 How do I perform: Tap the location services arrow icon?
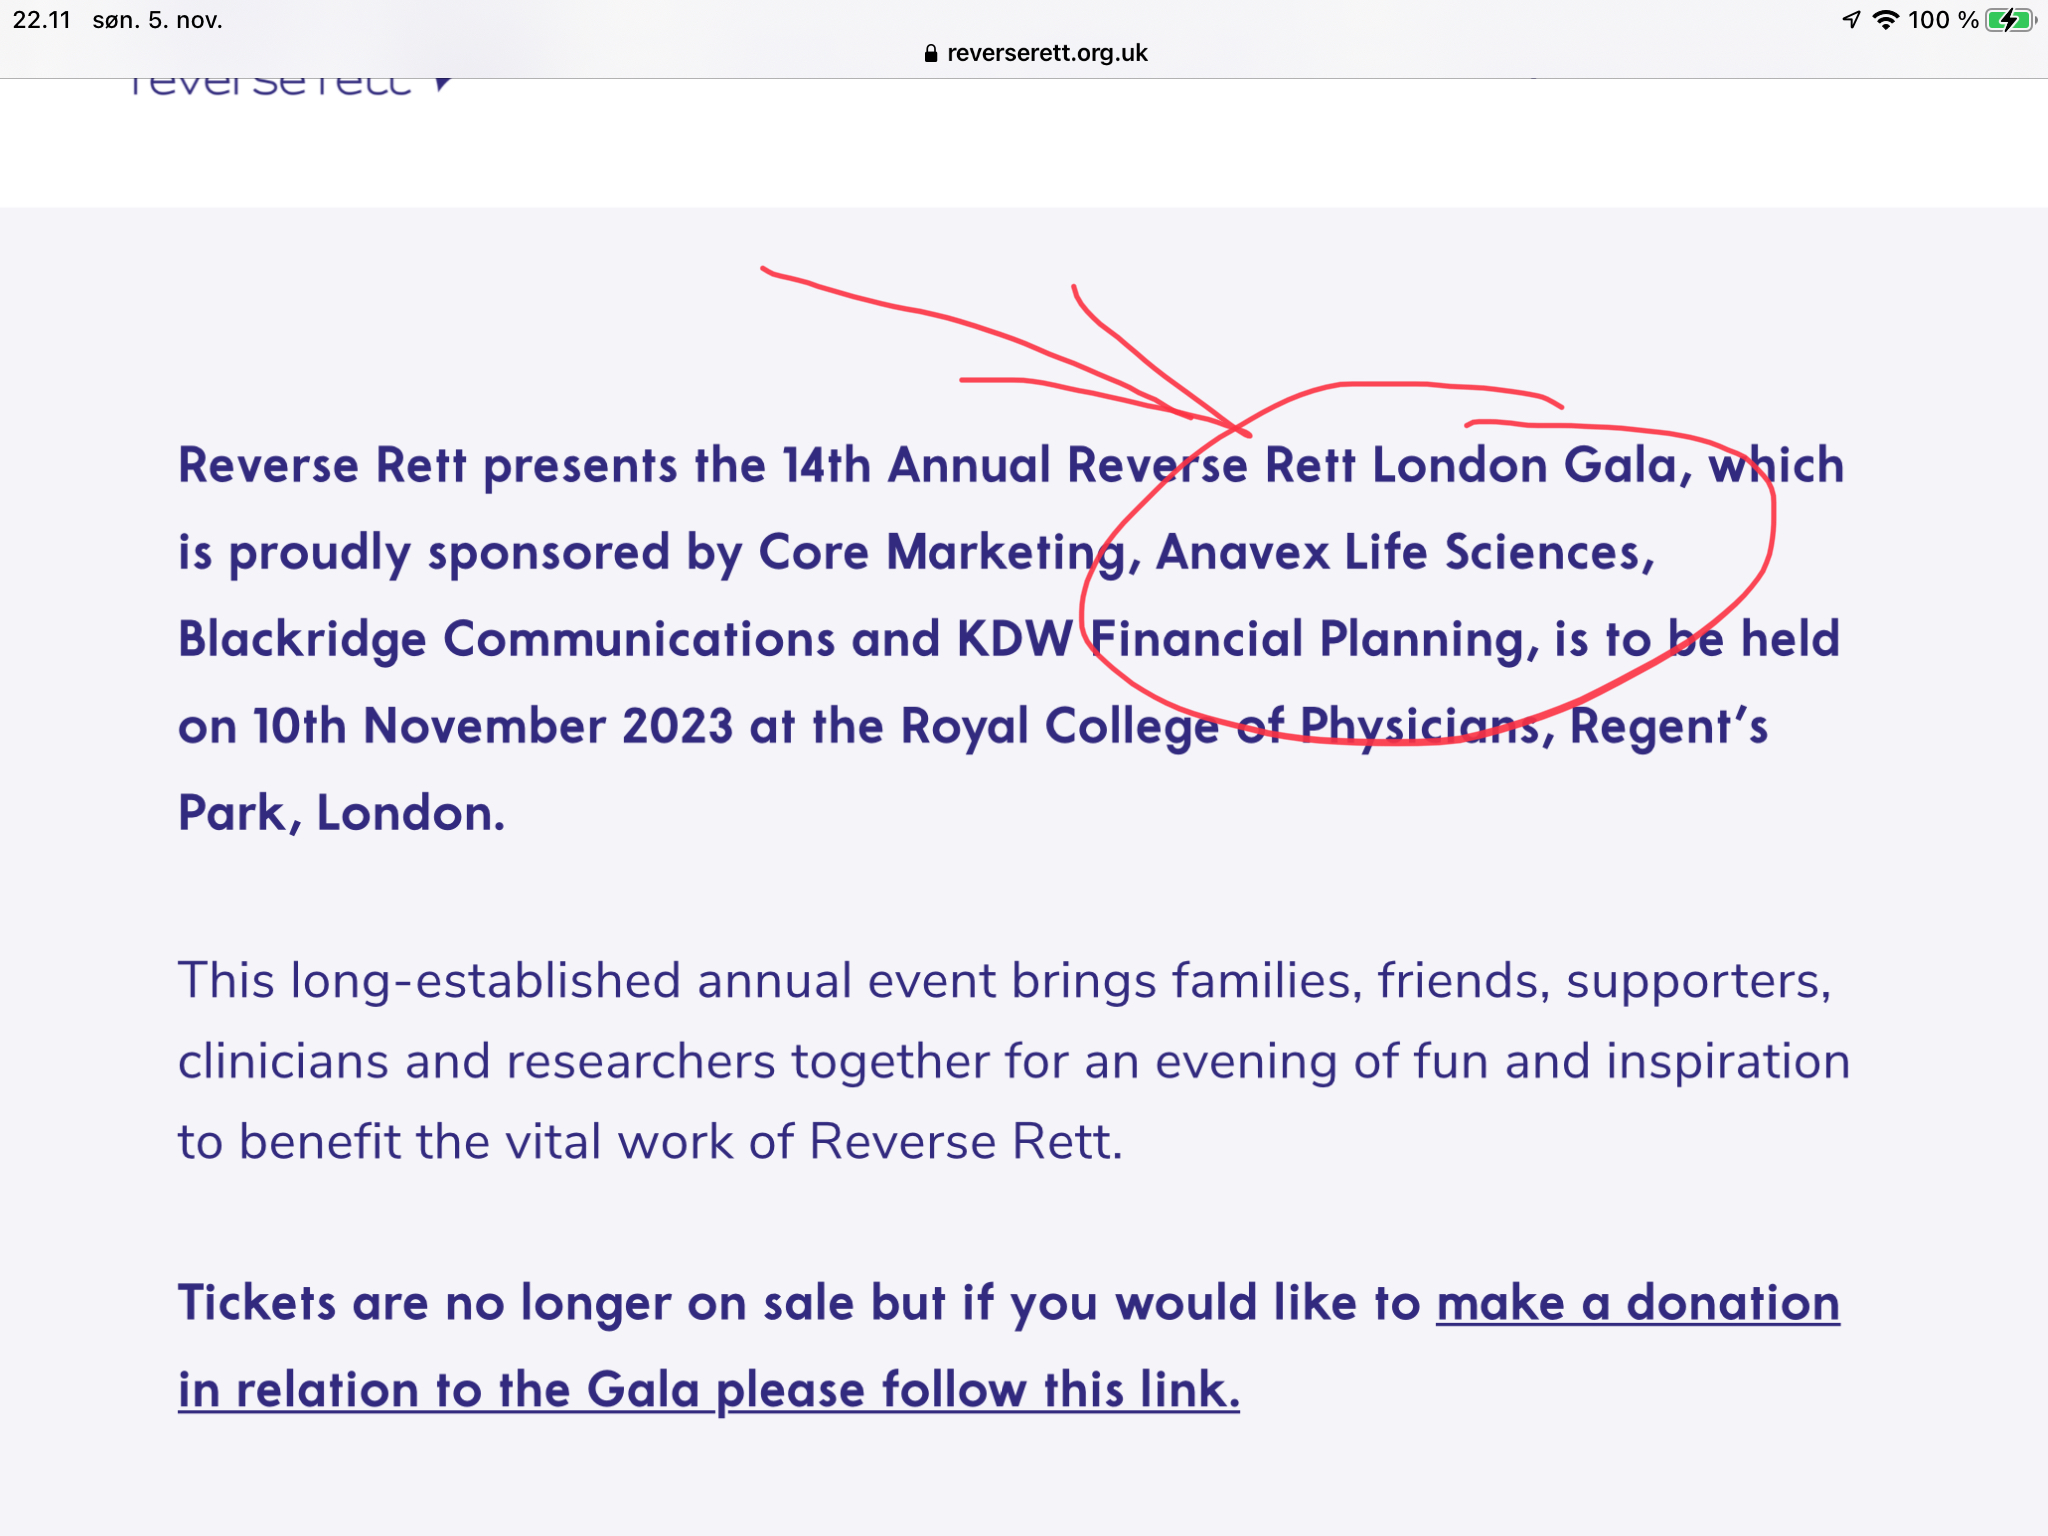click(1850, 20)
